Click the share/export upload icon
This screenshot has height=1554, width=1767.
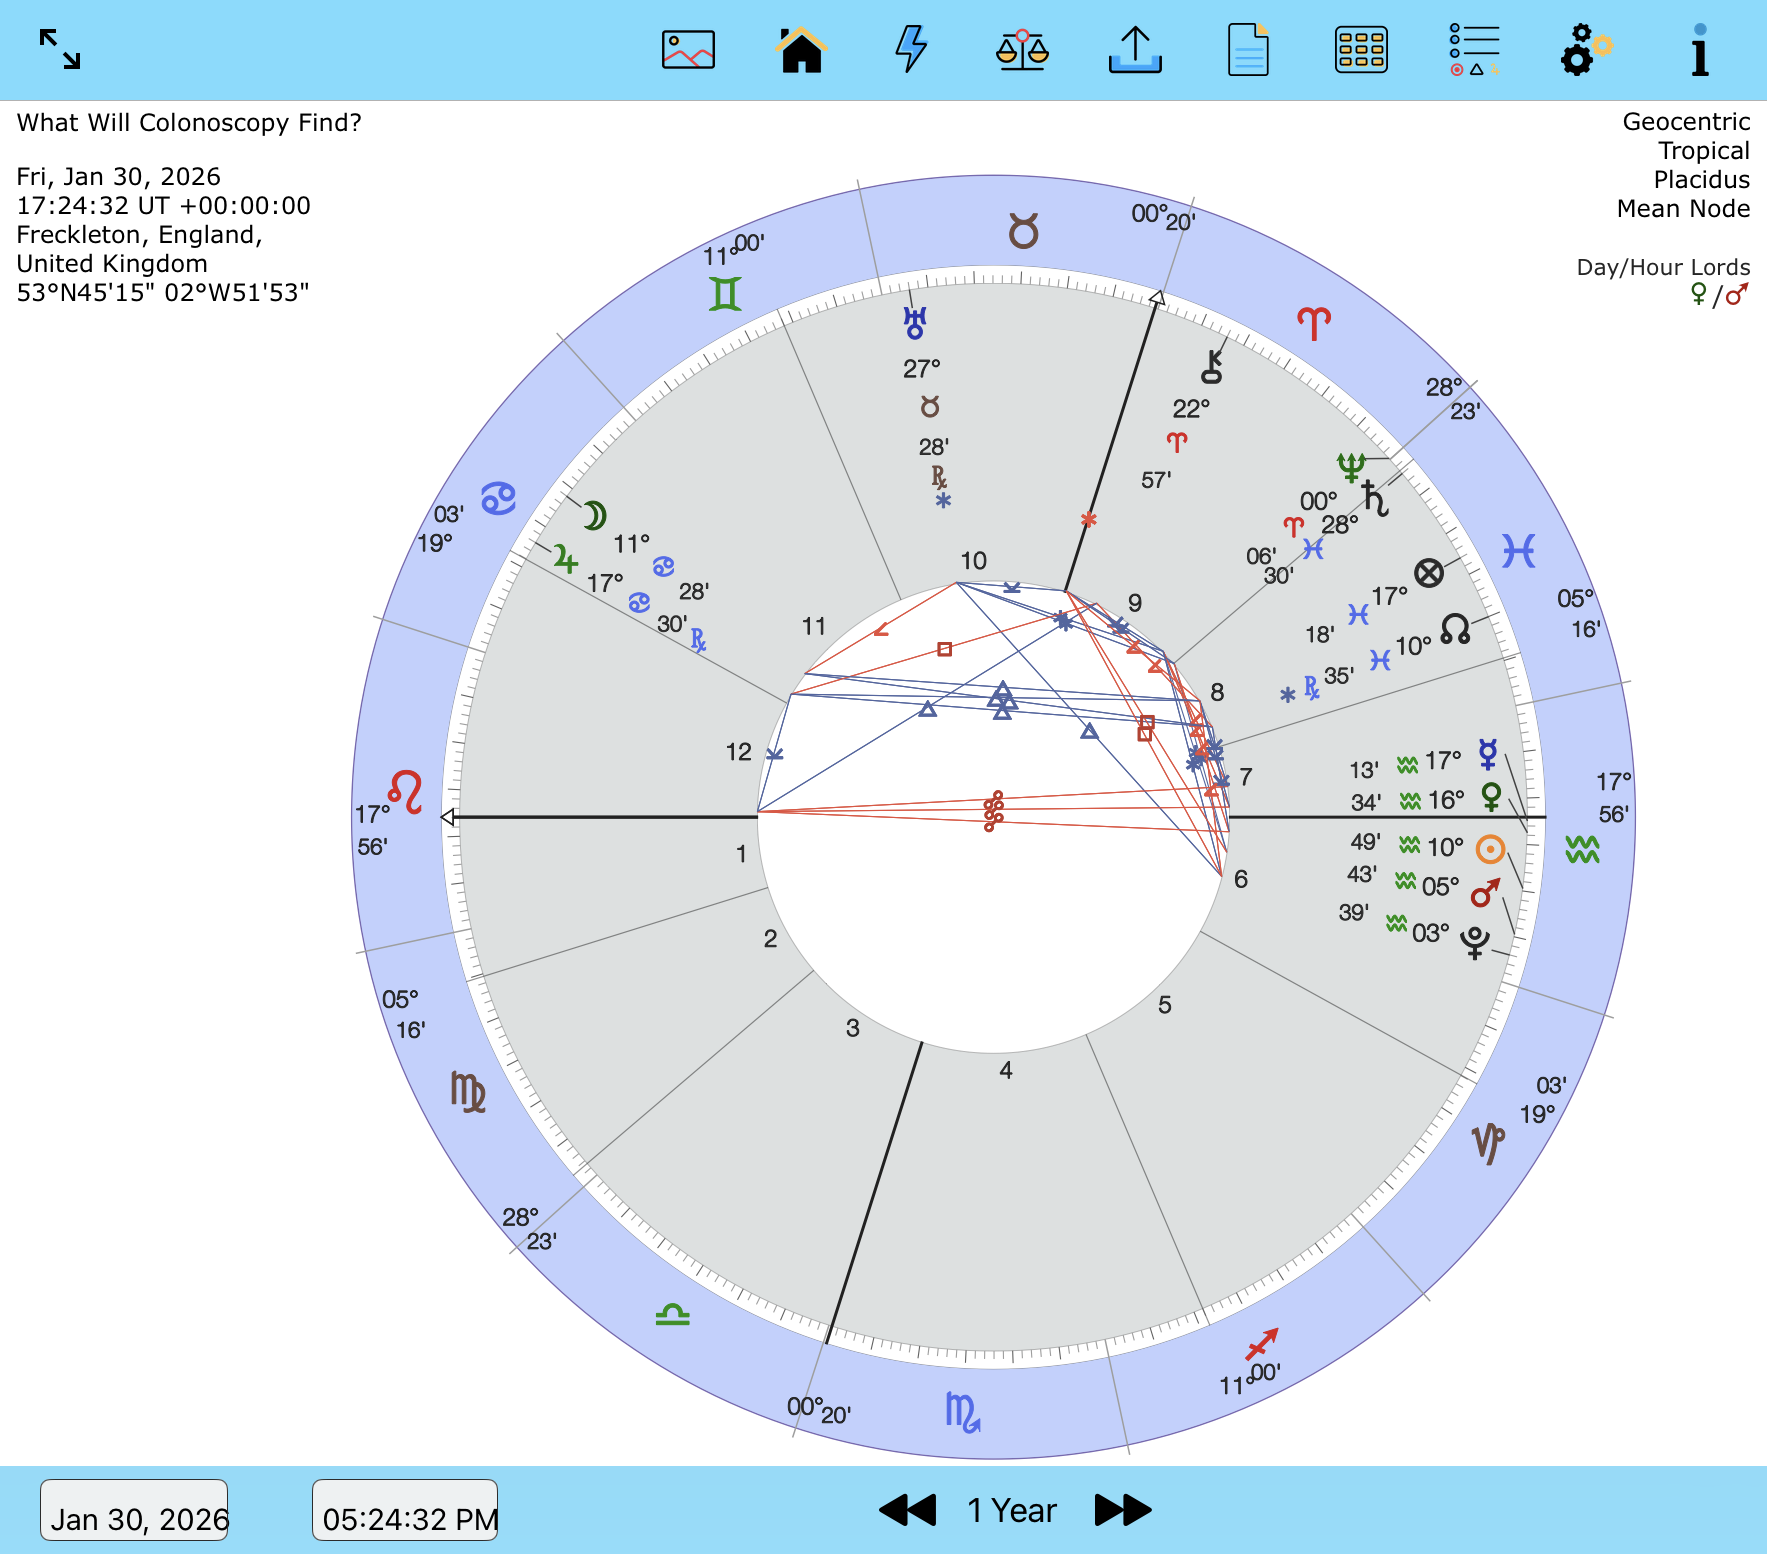1135,49
